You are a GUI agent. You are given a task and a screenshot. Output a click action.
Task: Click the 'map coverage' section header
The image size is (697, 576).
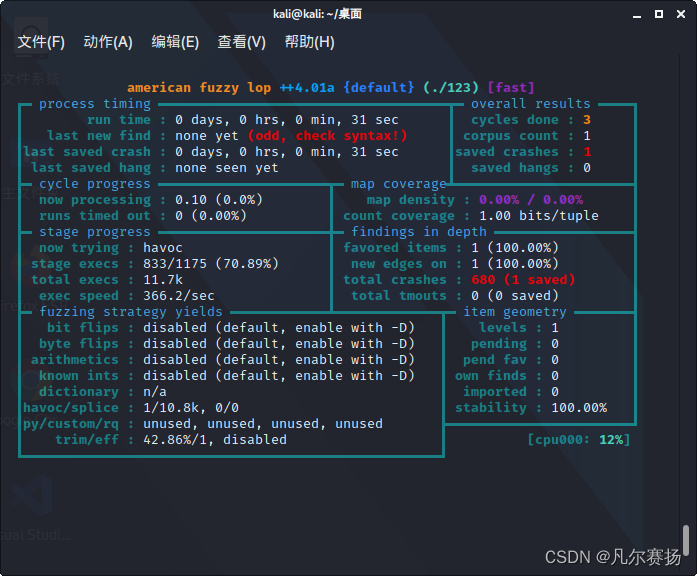click(x=398, y=184)
